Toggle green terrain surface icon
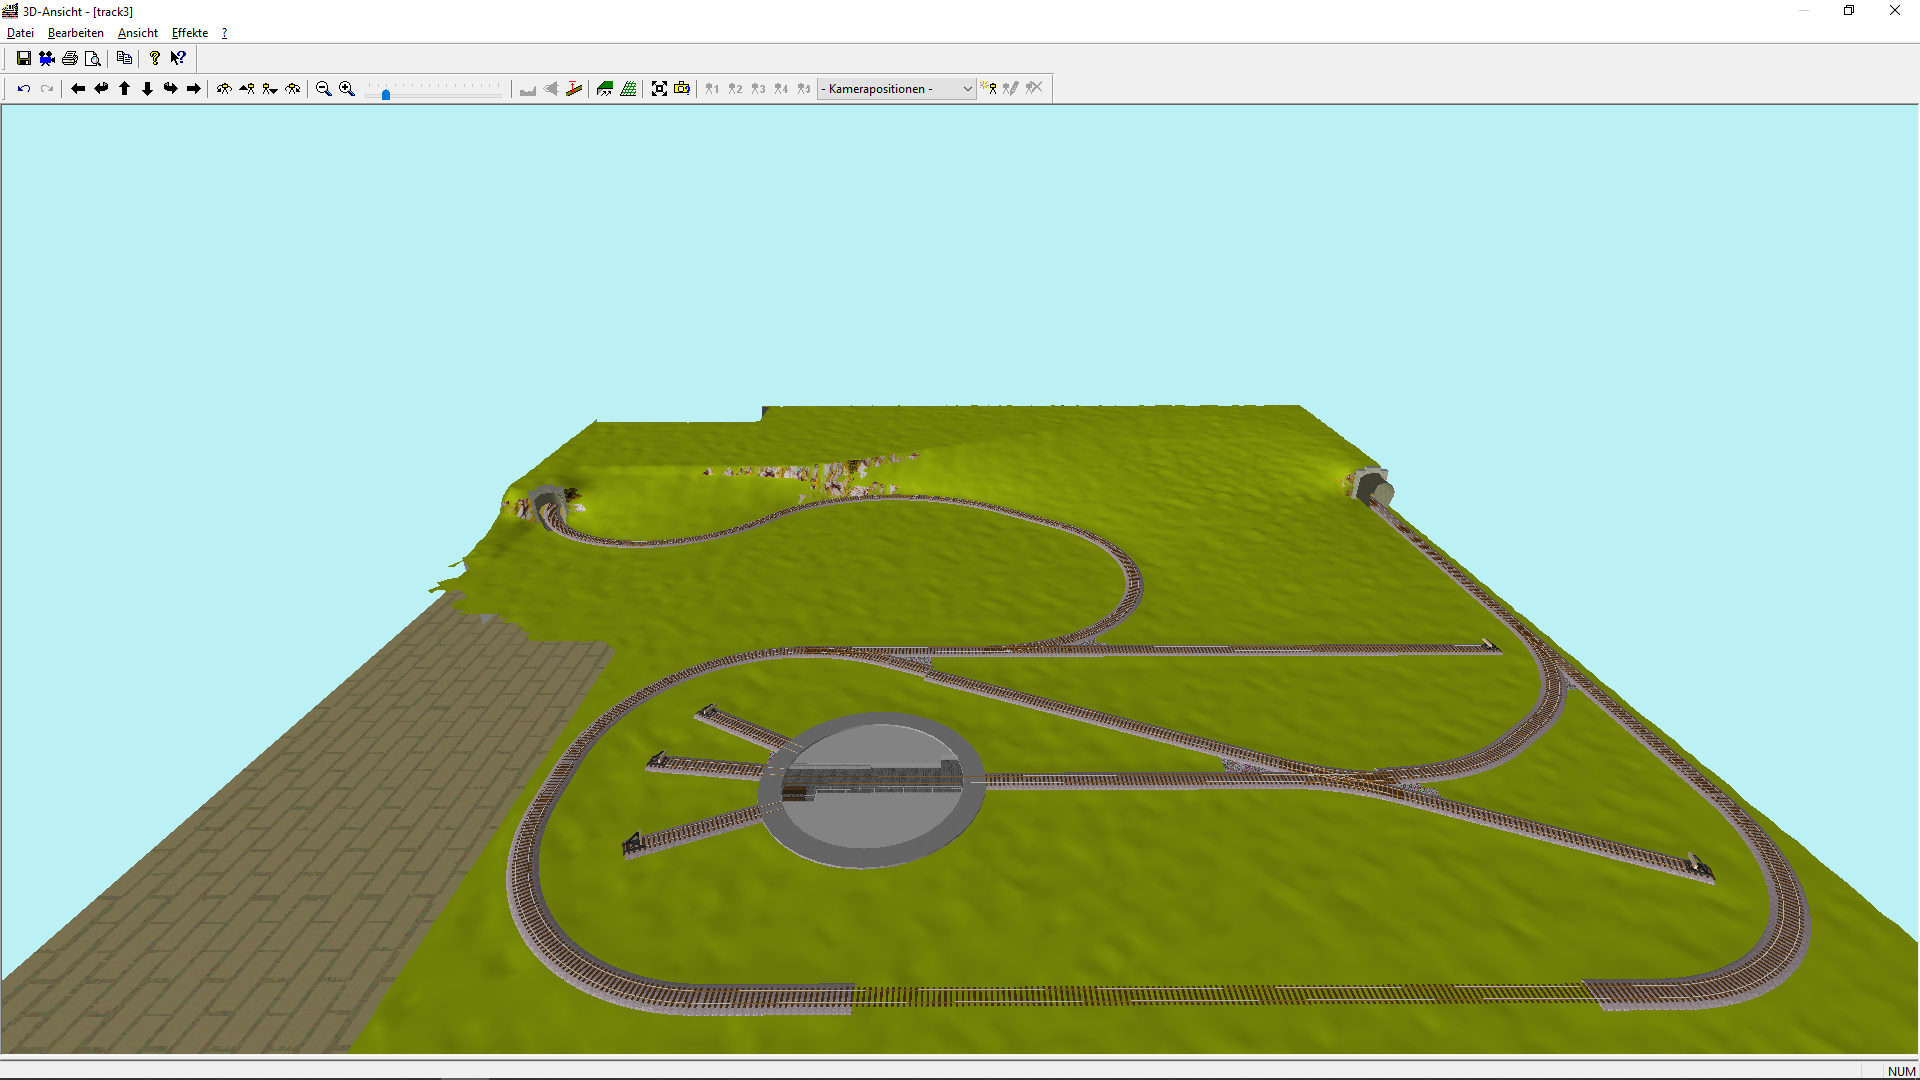The width and height of the screenshot is (1920, 1080). pos(605,89)
